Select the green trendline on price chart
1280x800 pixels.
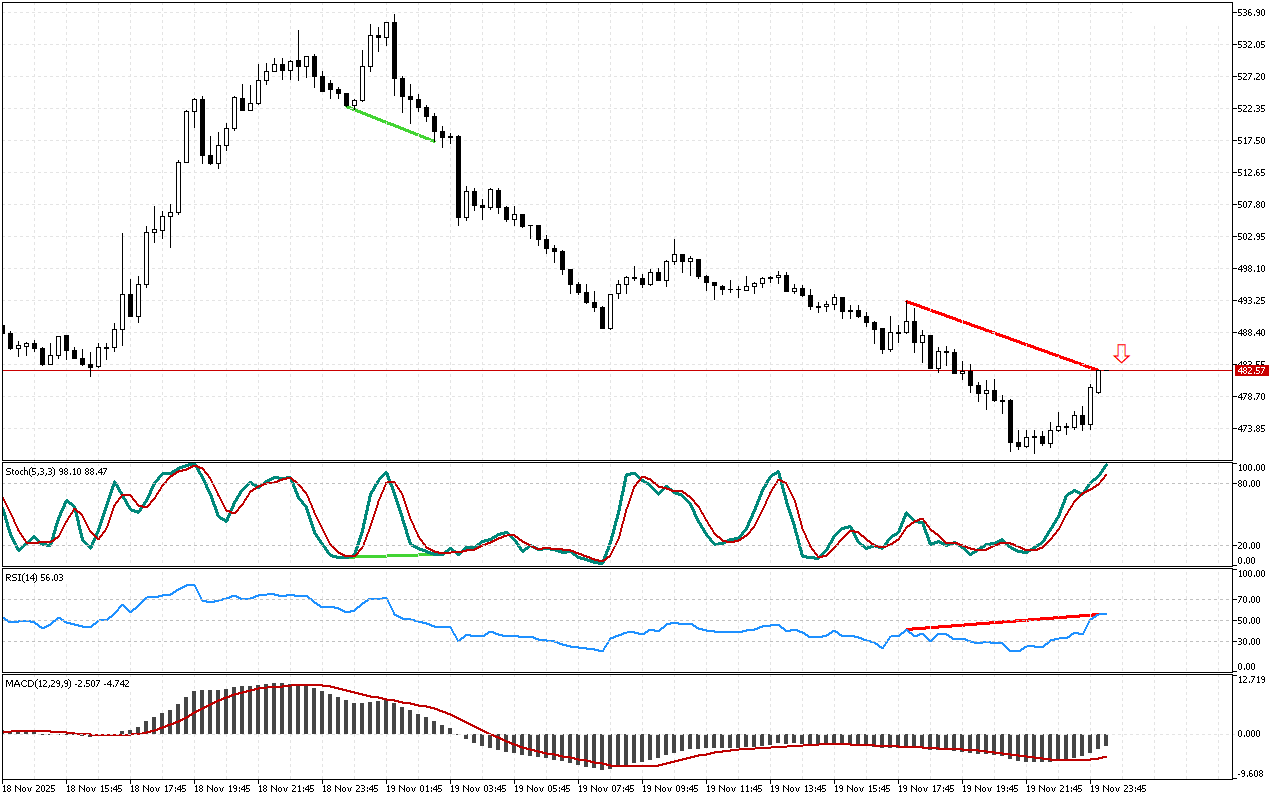(x=390, y=124)
